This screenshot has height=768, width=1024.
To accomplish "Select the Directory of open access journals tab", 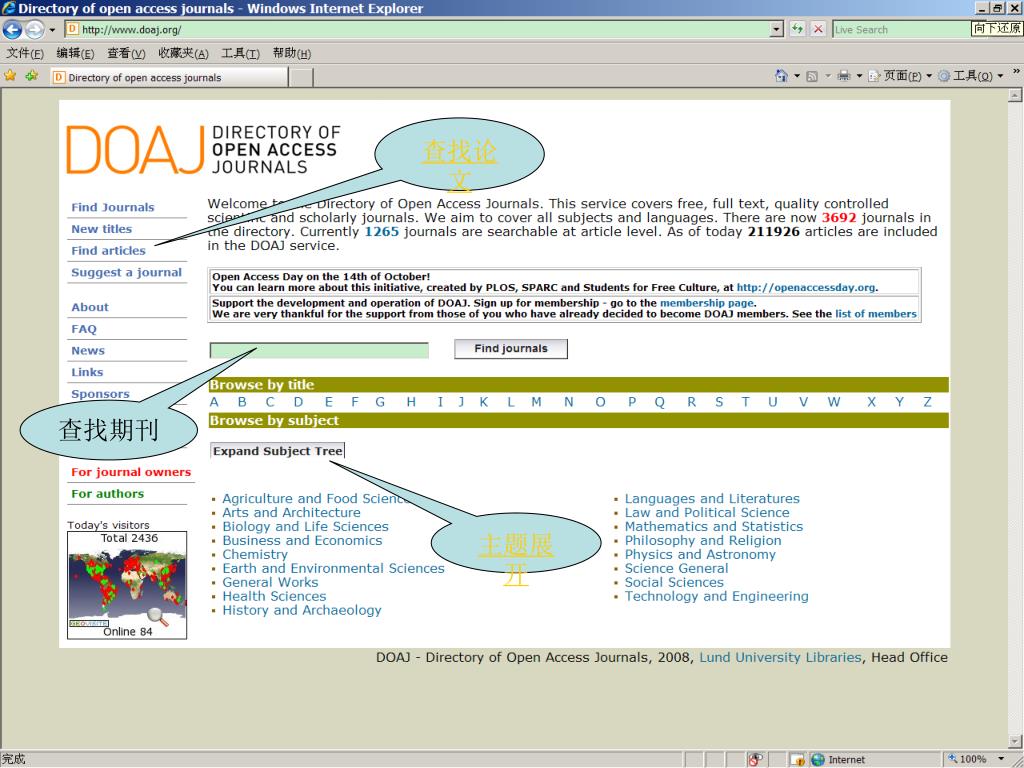I will (x=169, y=77).
